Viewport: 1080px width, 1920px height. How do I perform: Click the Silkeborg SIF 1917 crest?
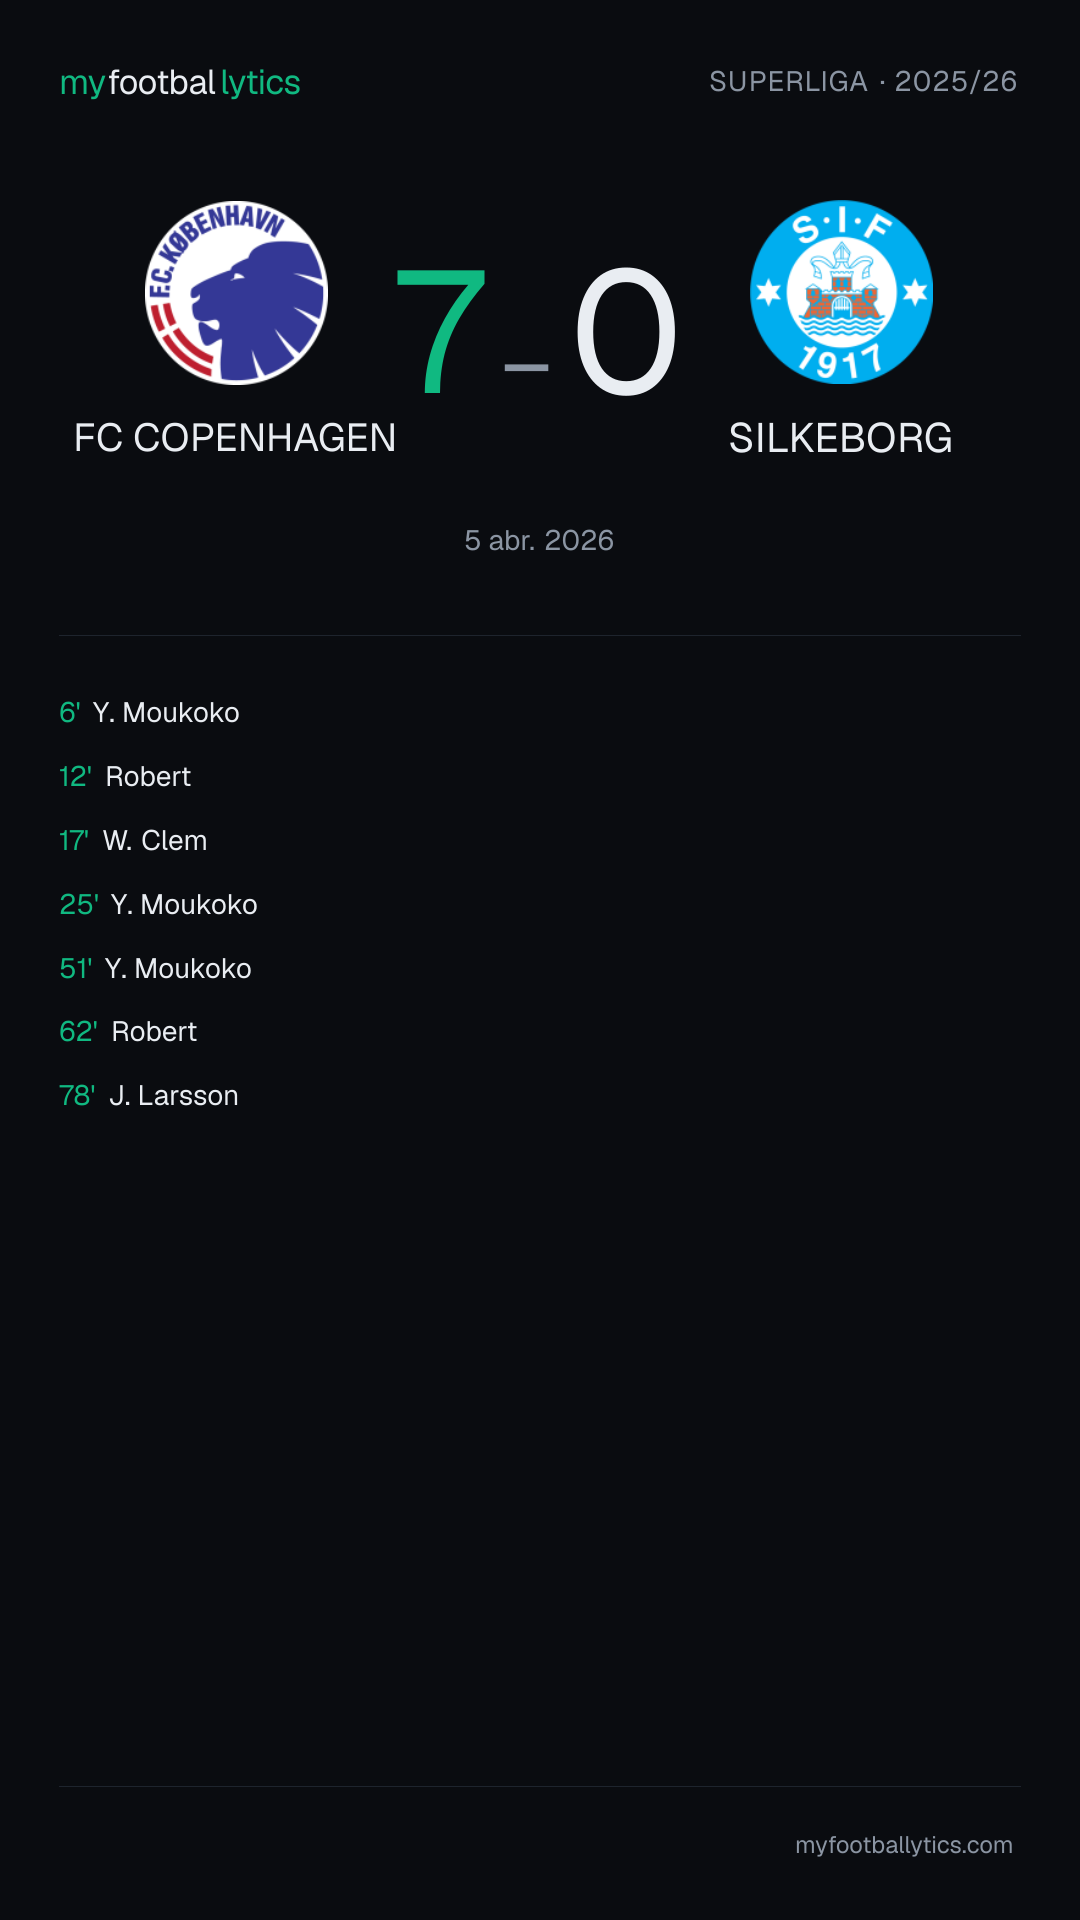pos(841,292)
